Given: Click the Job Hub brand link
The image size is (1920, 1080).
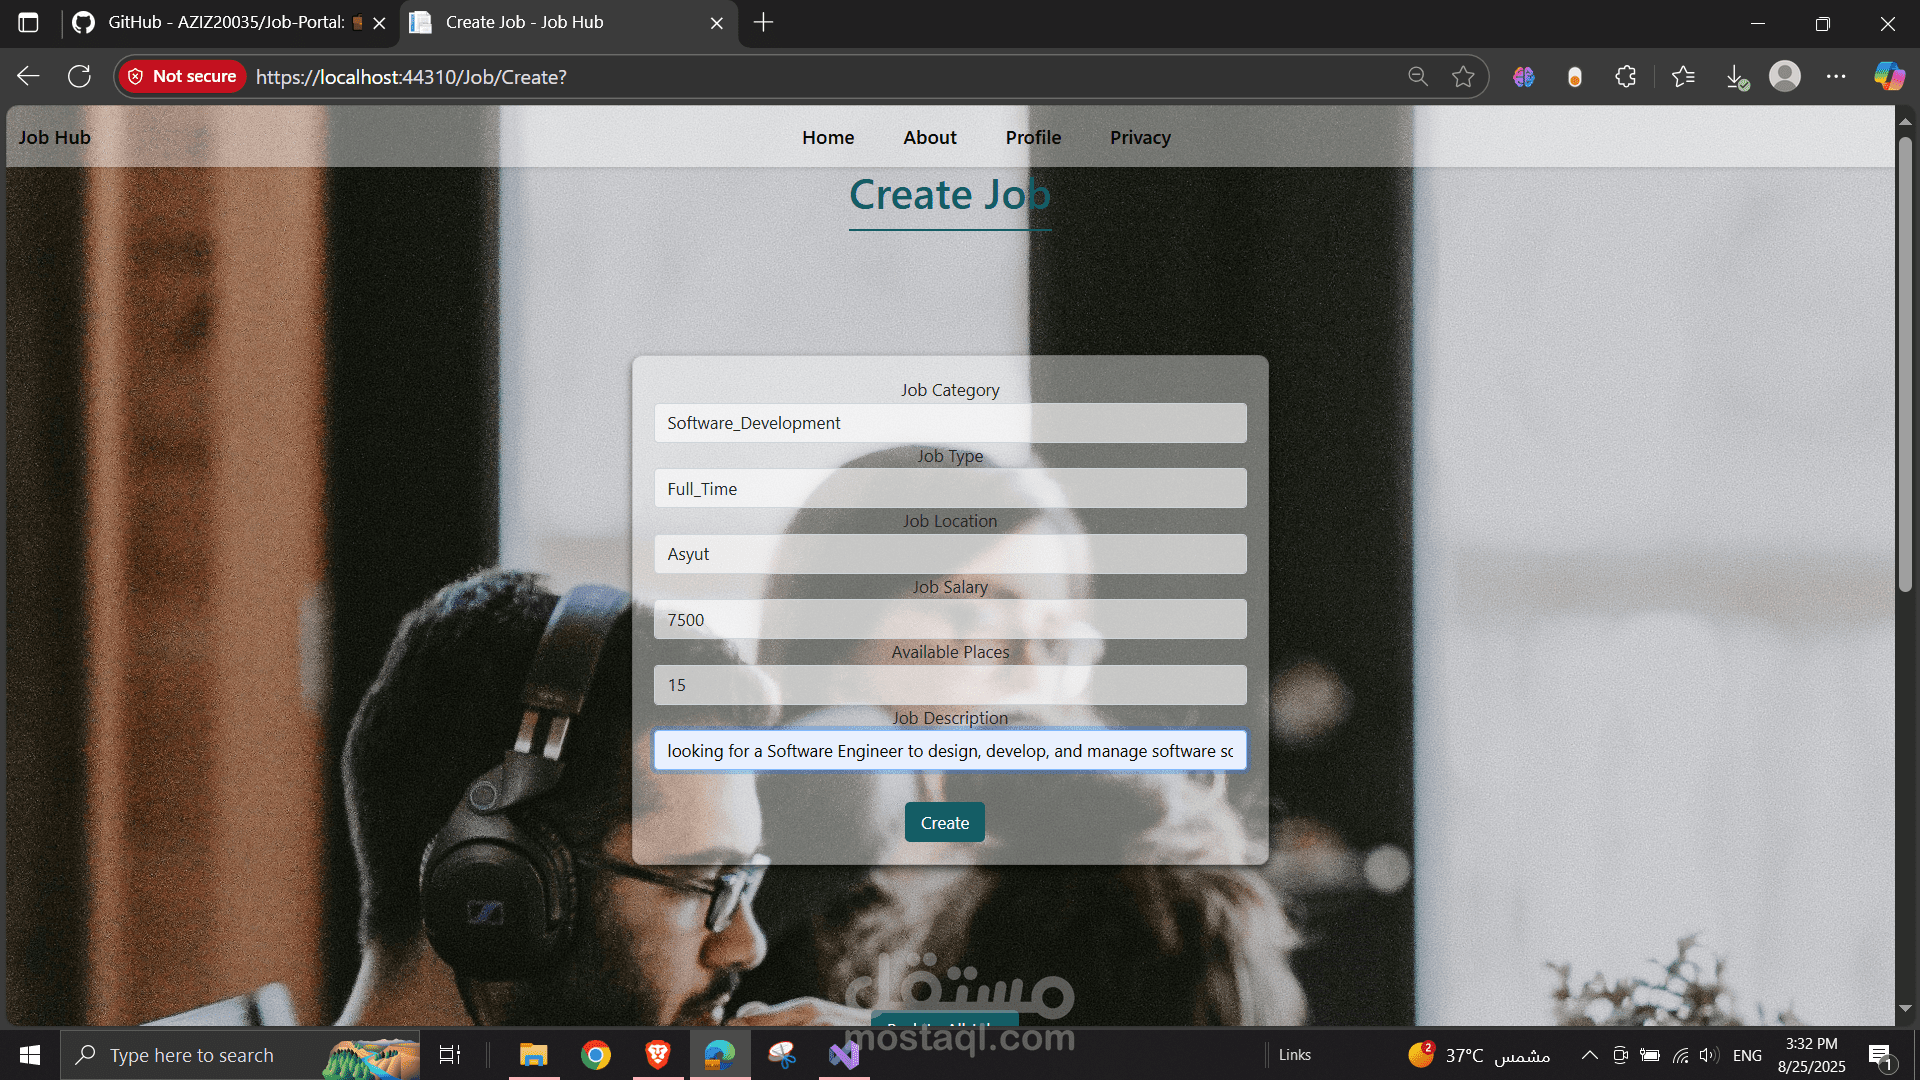Looking at the screenshot, I should pos(54,137).
